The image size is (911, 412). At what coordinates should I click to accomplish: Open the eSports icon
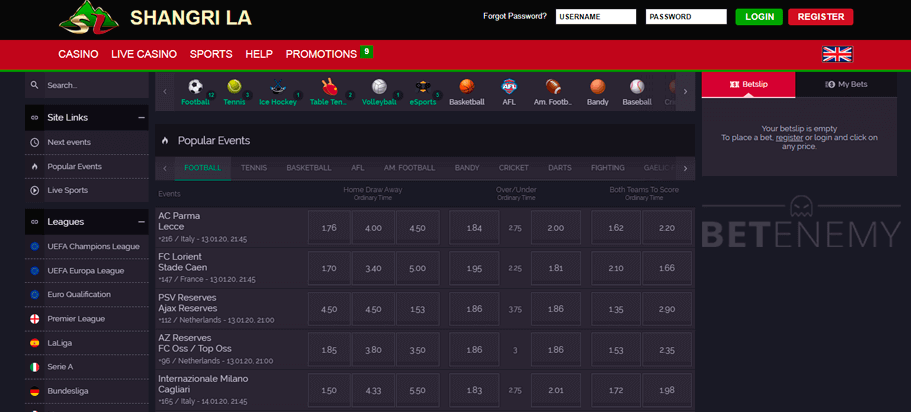422,87
